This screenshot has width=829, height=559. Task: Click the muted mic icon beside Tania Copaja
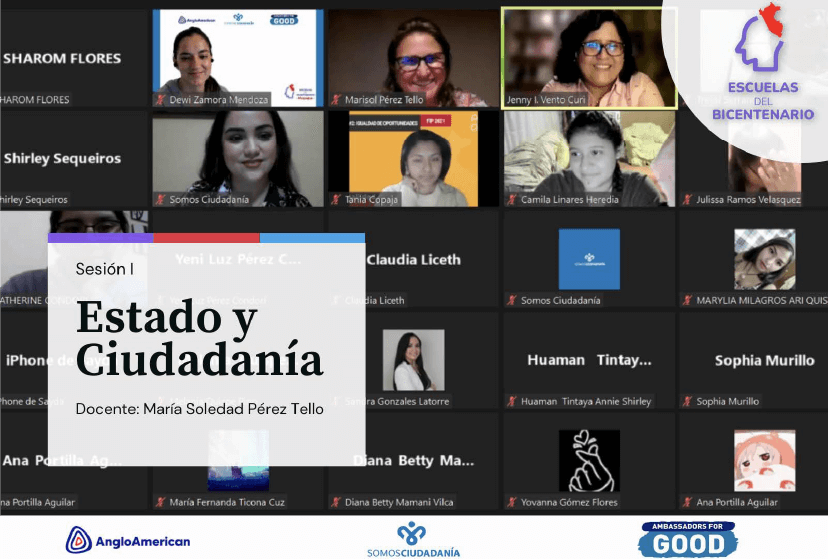[x=336, y=199]
